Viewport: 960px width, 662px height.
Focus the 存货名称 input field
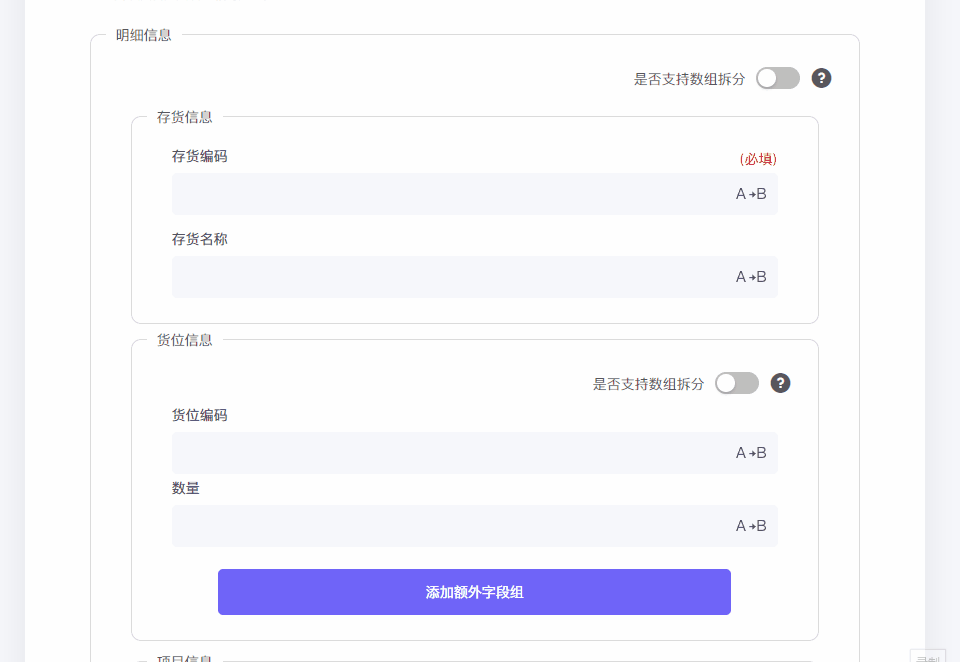tap(450, 277)
